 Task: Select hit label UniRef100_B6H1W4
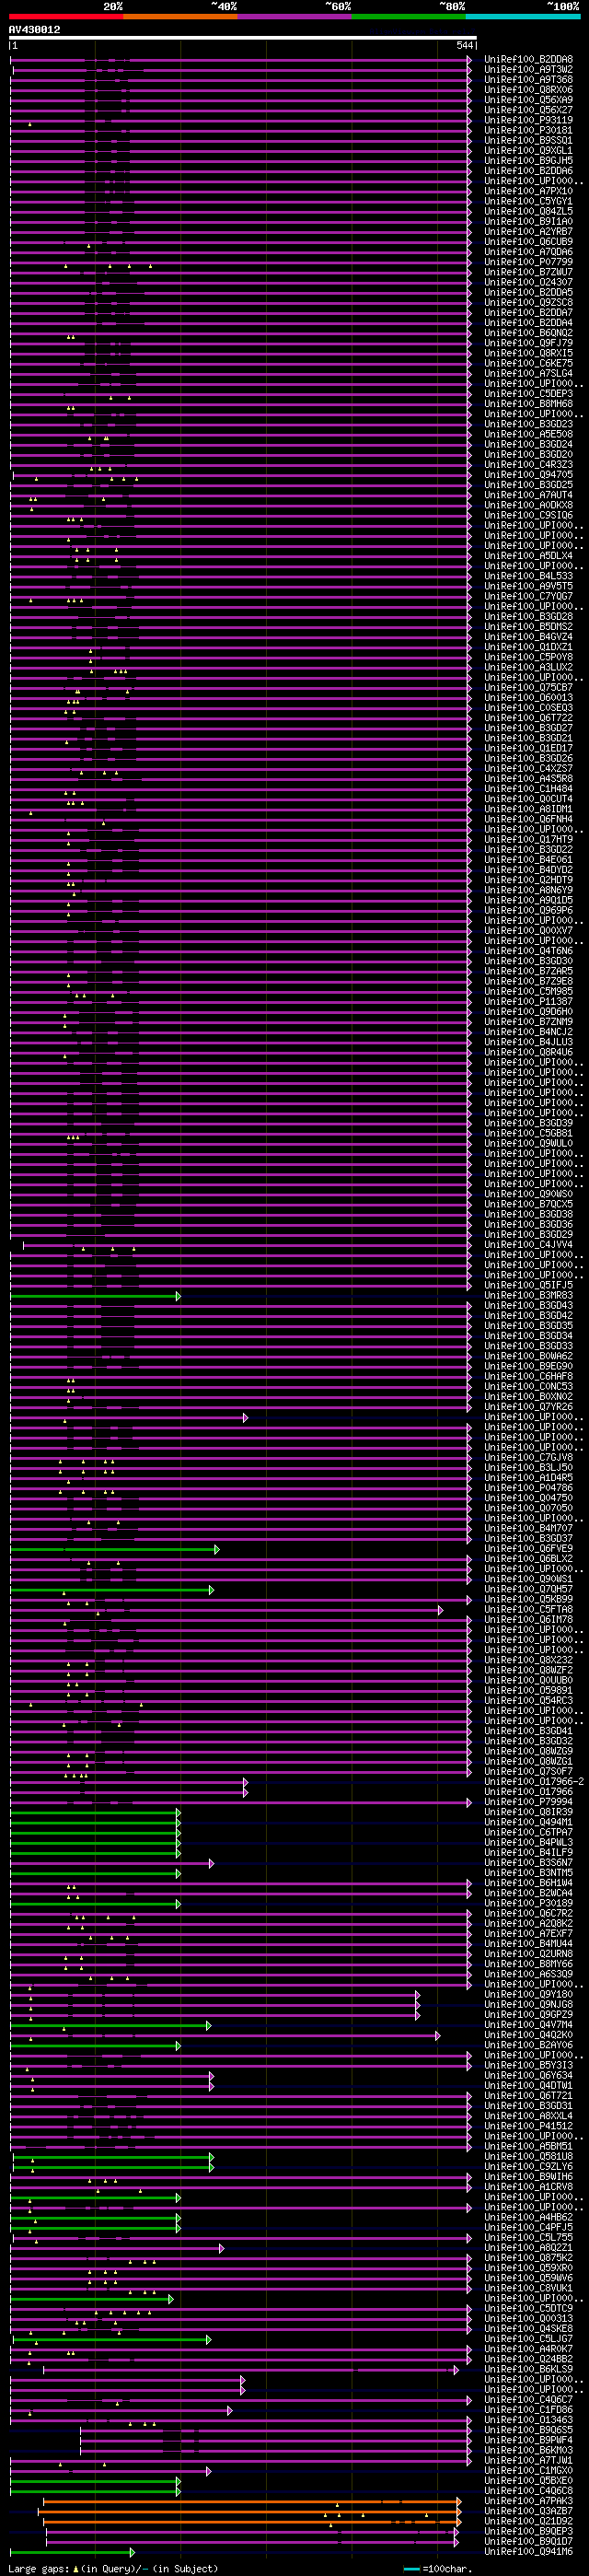click(528, 1883)
